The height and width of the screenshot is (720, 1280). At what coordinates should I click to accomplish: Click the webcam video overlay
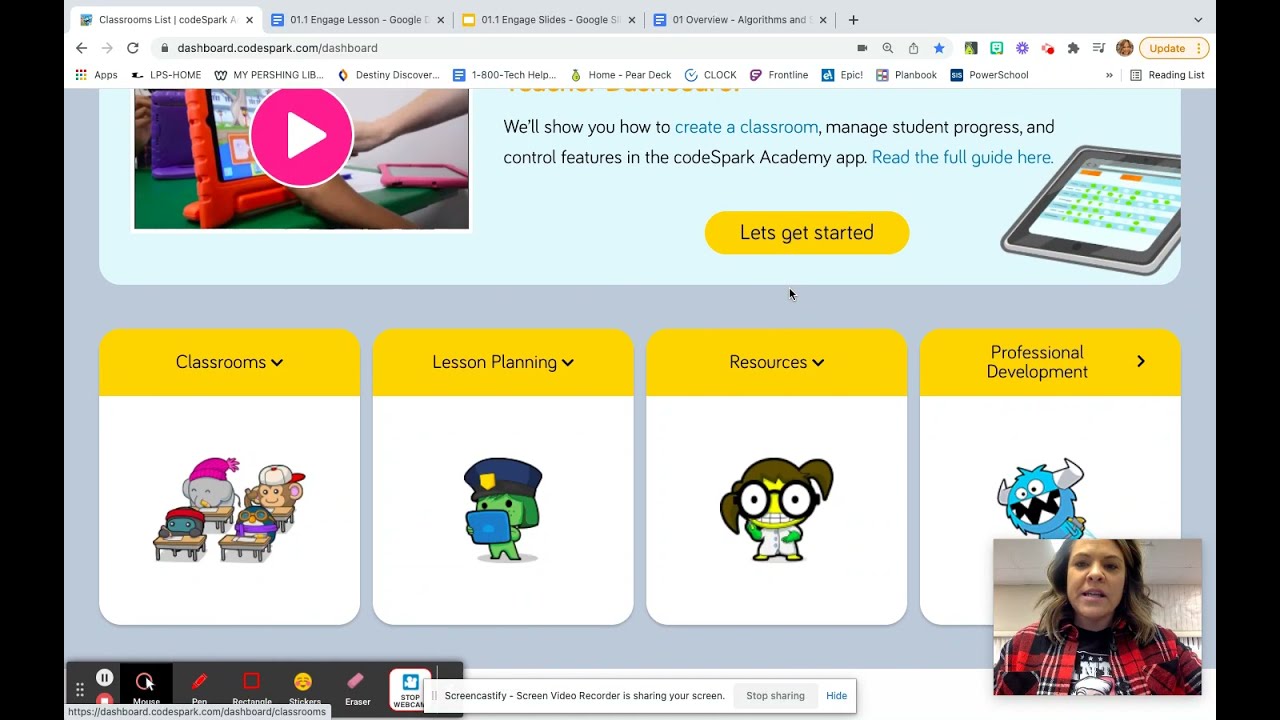pos(1097,617)
